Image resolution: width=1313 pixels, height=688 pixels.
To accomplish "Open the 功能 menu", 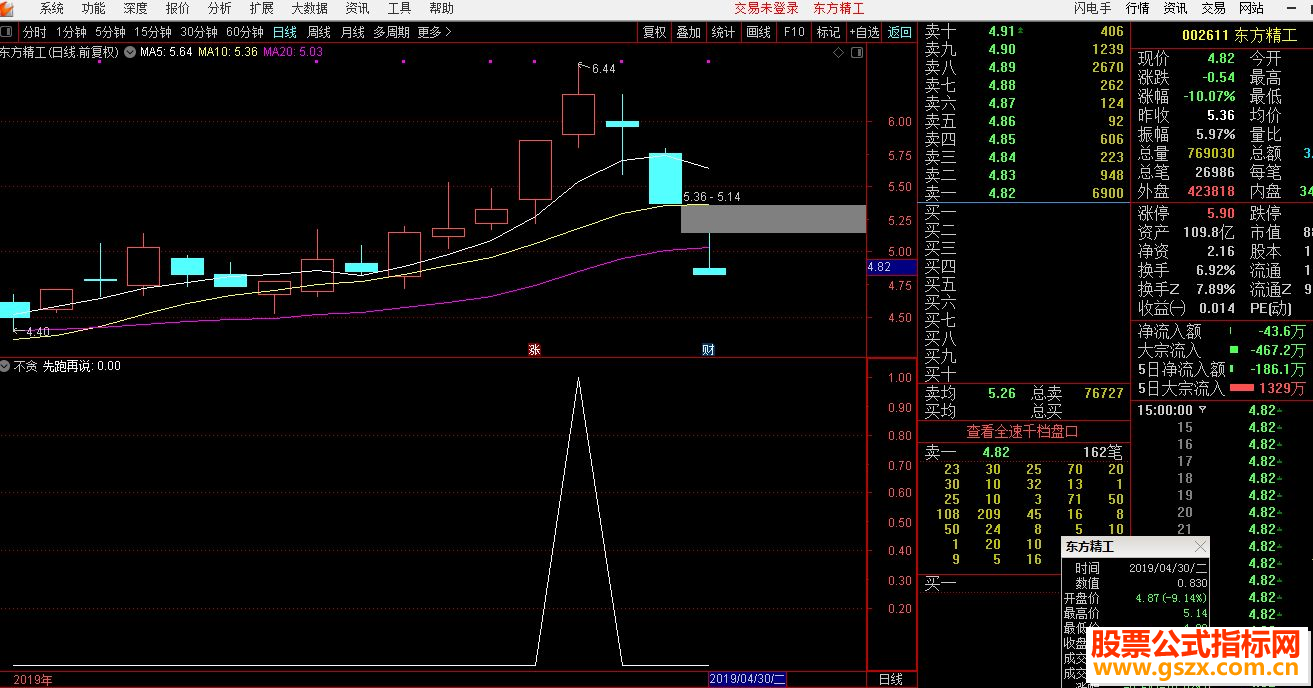I will (x=93, y=8).
